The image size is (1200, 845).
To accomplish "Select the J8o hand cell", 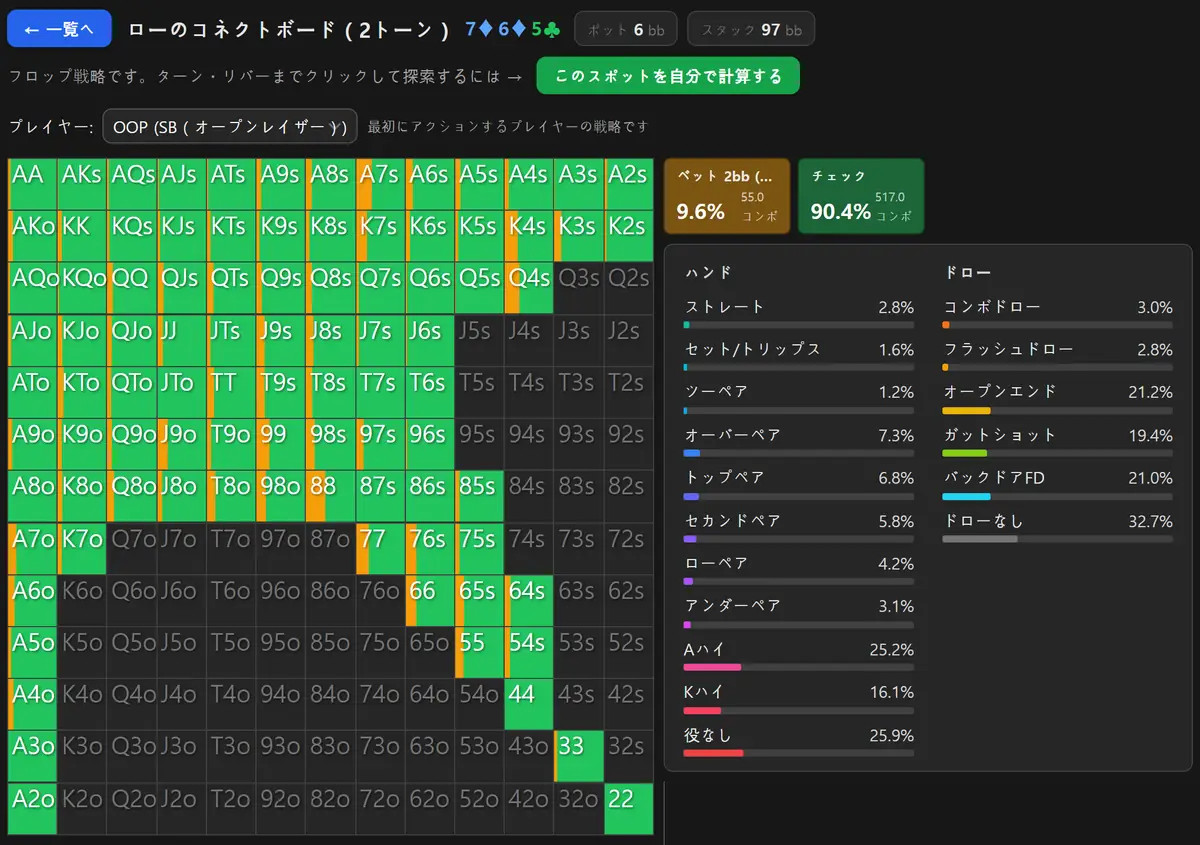I will tap(182, 497).
